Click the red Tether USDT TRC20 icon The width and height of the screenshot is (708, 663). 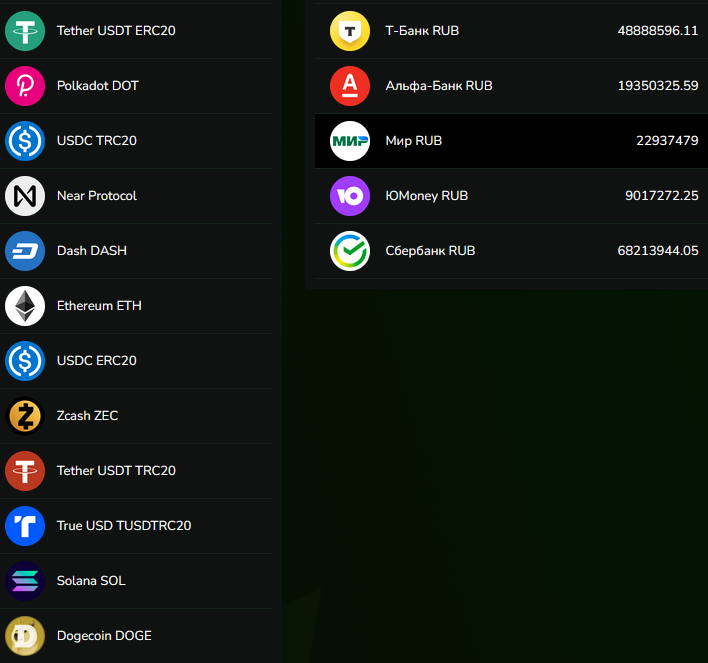pos(25,471)
